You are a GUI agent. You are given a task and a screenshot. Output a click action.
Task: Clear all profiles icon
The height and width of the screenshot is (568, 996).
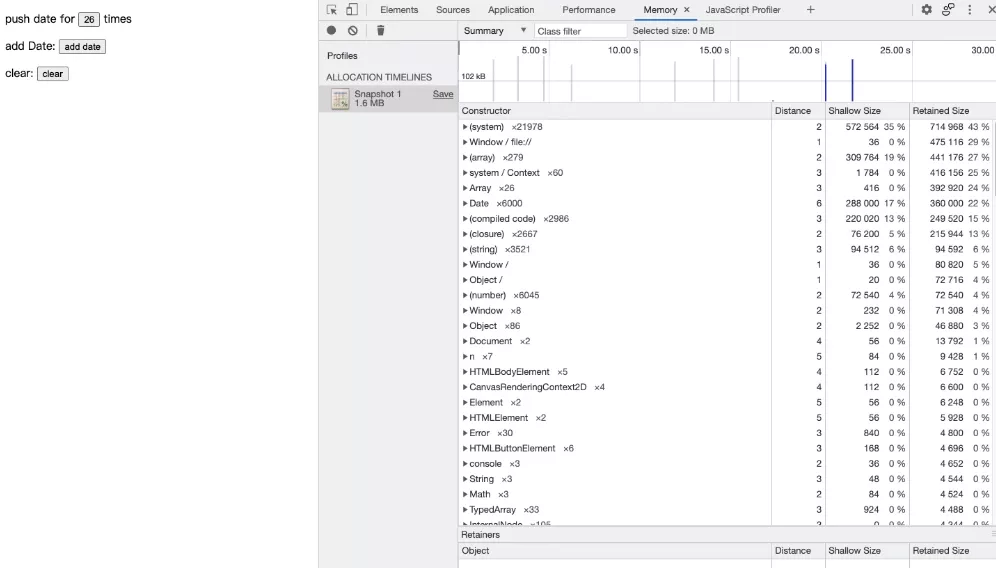coord(353,30)
